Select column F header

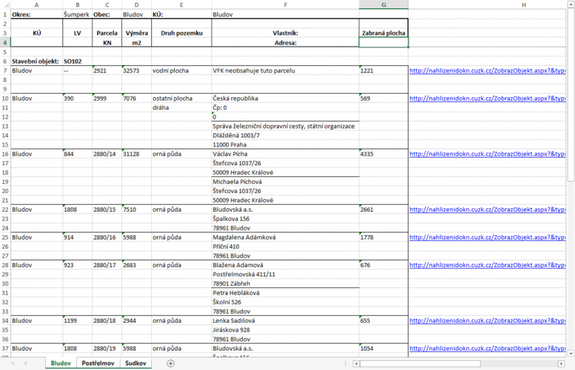[x=285, y=5]
